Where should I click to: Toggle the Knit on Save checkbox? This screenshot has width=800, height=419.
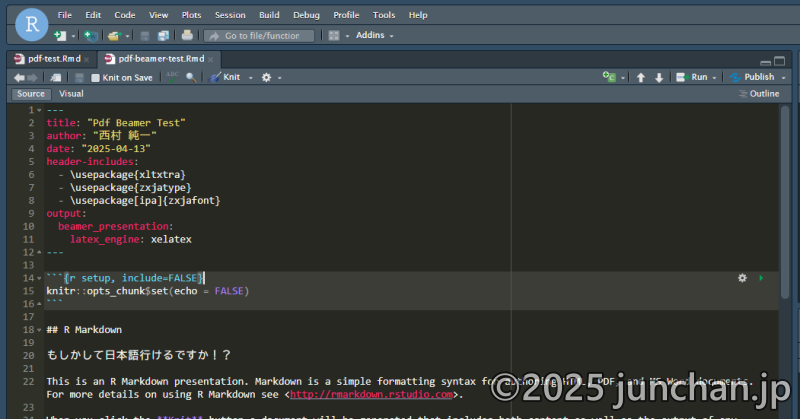pyautogui.click(x=95, y=78)
